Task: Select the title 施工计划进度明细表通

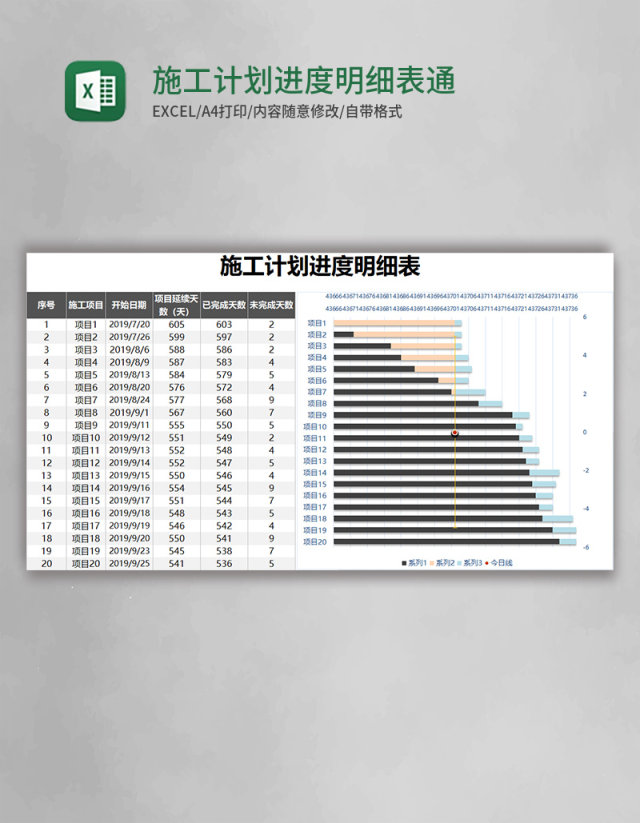Action: (x=304, y=81)
